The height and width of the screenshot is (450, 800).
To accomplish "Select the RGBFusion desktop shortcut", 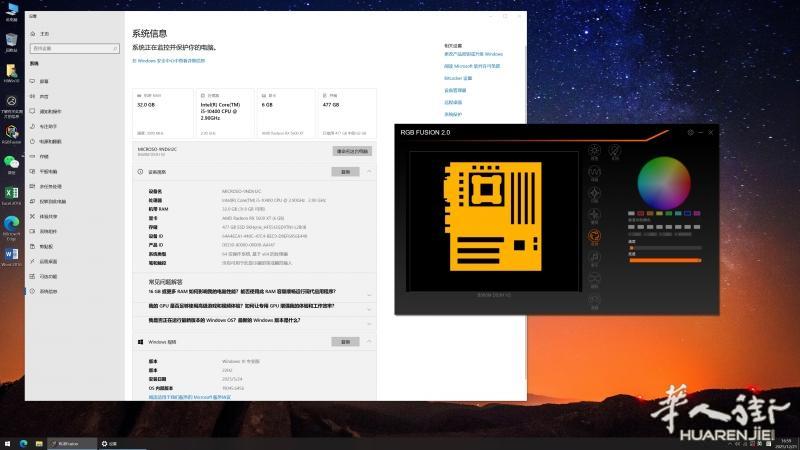I will click(12, 135).
